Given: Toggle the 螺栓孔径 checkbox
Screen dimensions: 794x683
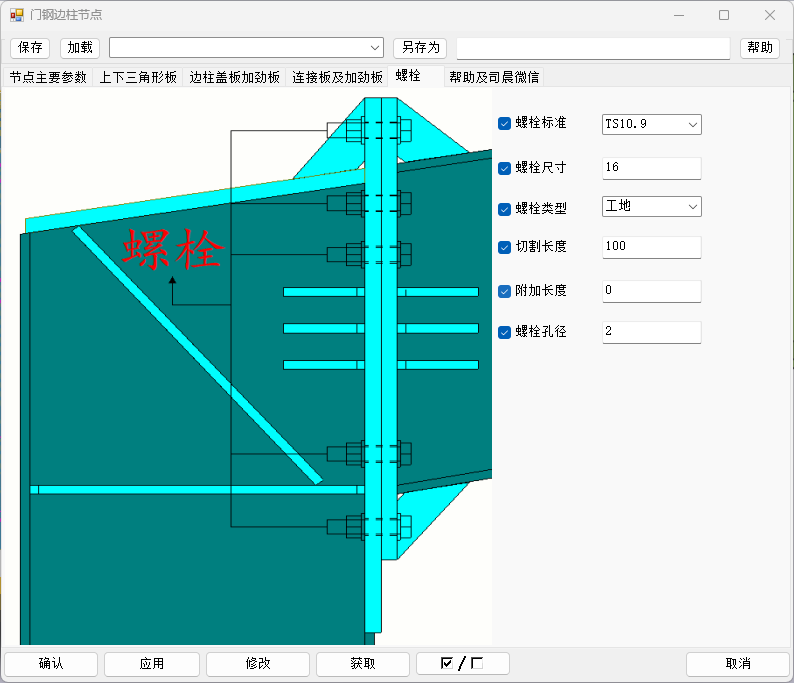Looking at the screenshot, I should tap(505, 332).
